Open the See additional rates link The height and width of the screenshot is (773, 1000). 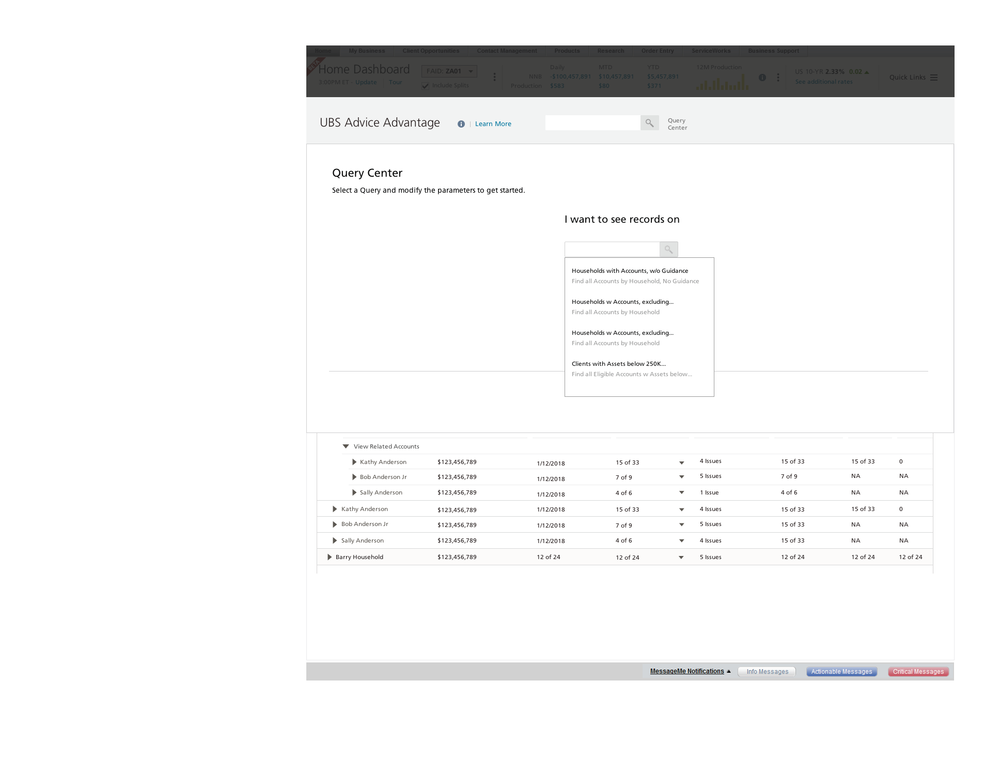pyautogui.click(x=823, y=82)
